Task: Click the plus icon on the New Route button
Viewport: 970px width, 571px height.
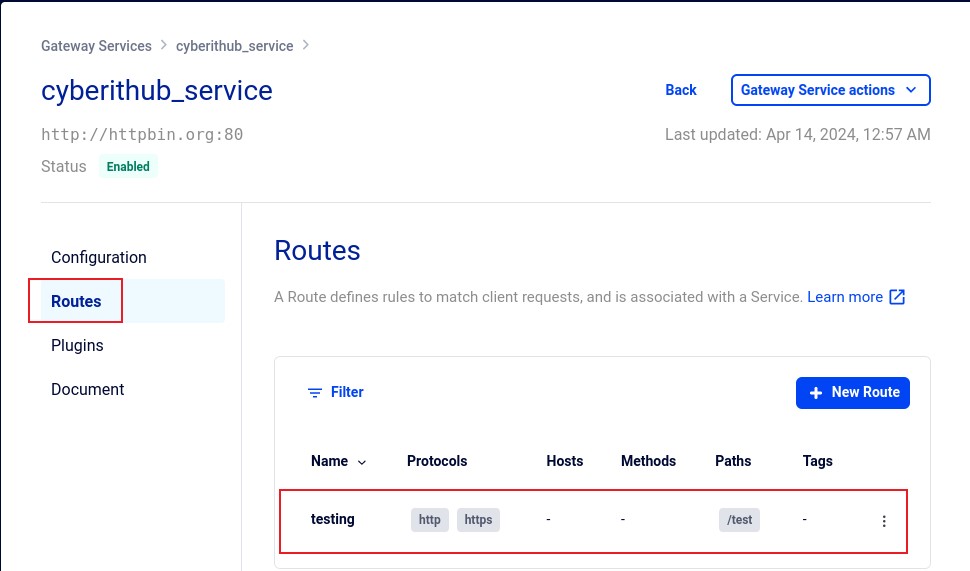Action: tap(816, 393)
